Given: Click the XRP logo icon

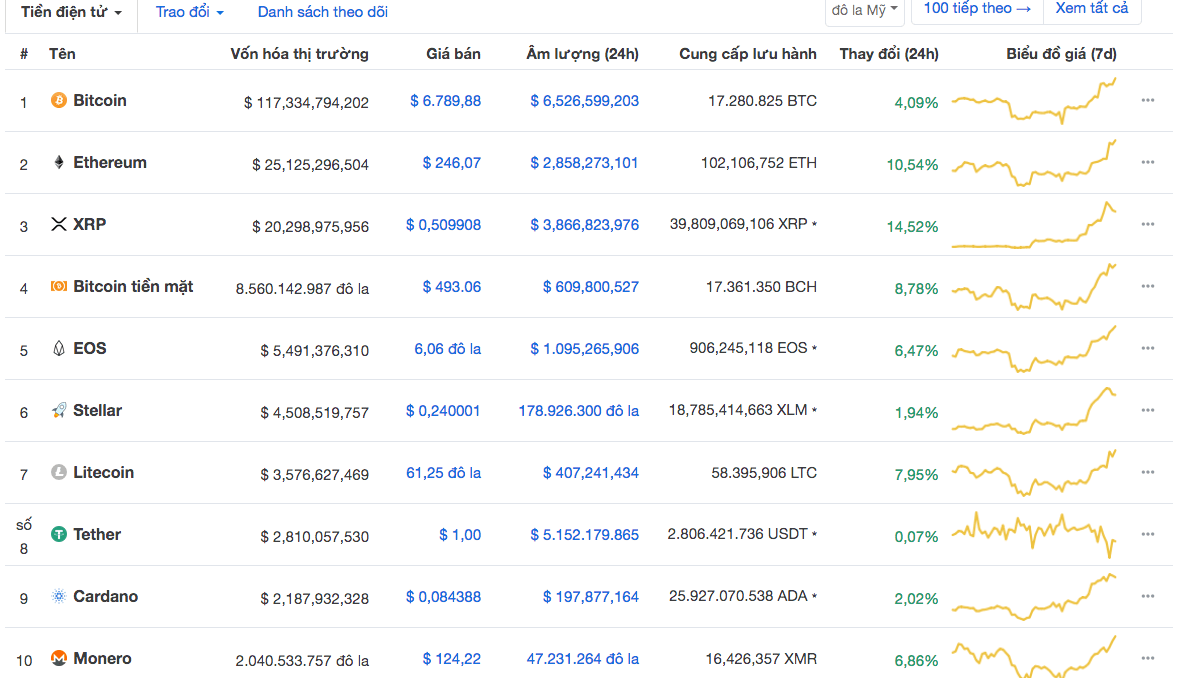Looking at the screenshot, I should pyautogui.click(x=59, y=224).
